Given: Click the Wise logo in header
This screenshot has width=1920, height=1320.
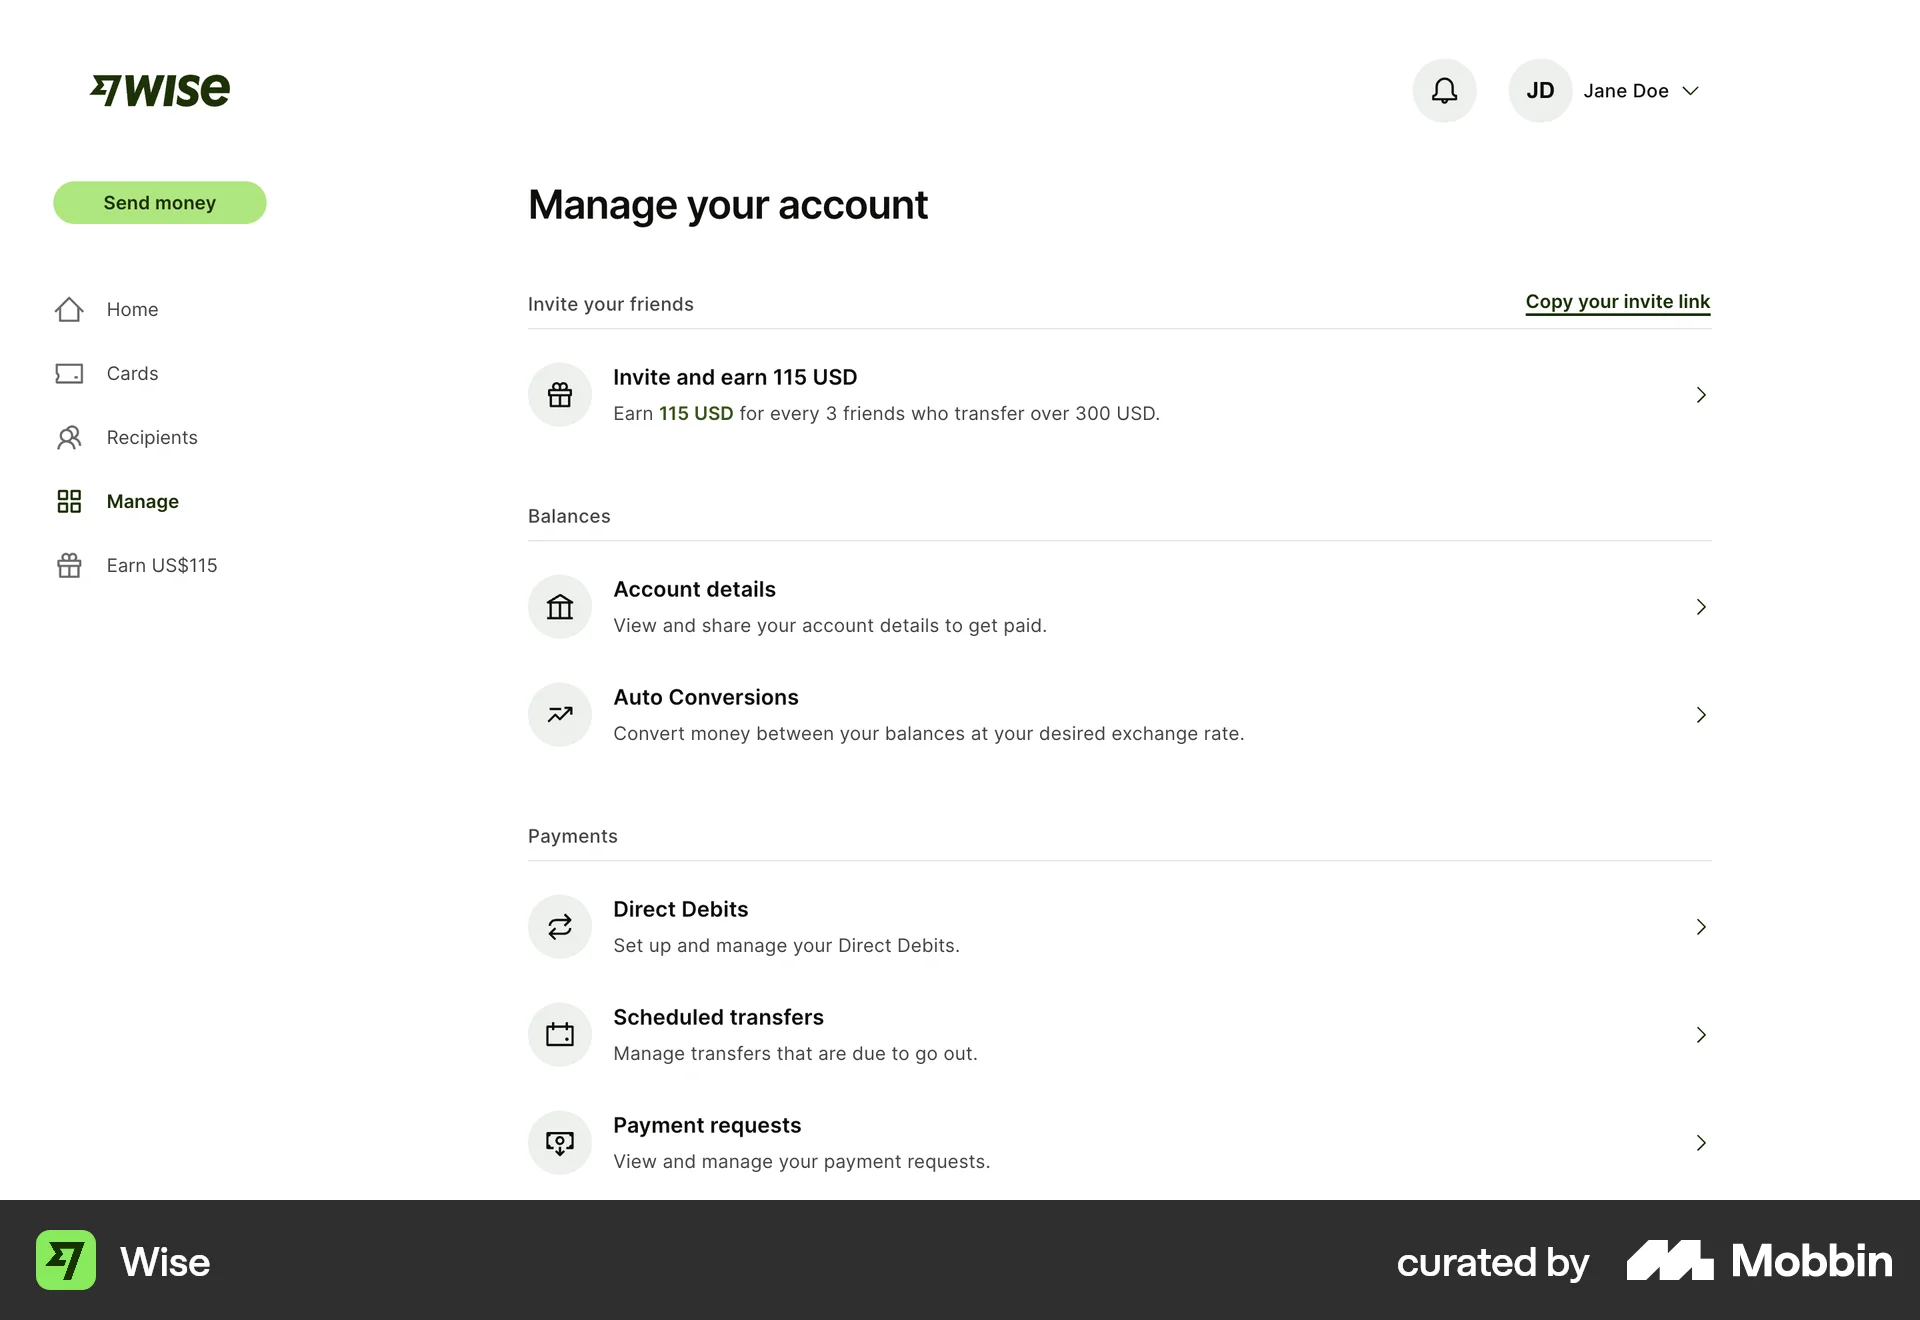Looking at the screenshot, I should point(160,90).
